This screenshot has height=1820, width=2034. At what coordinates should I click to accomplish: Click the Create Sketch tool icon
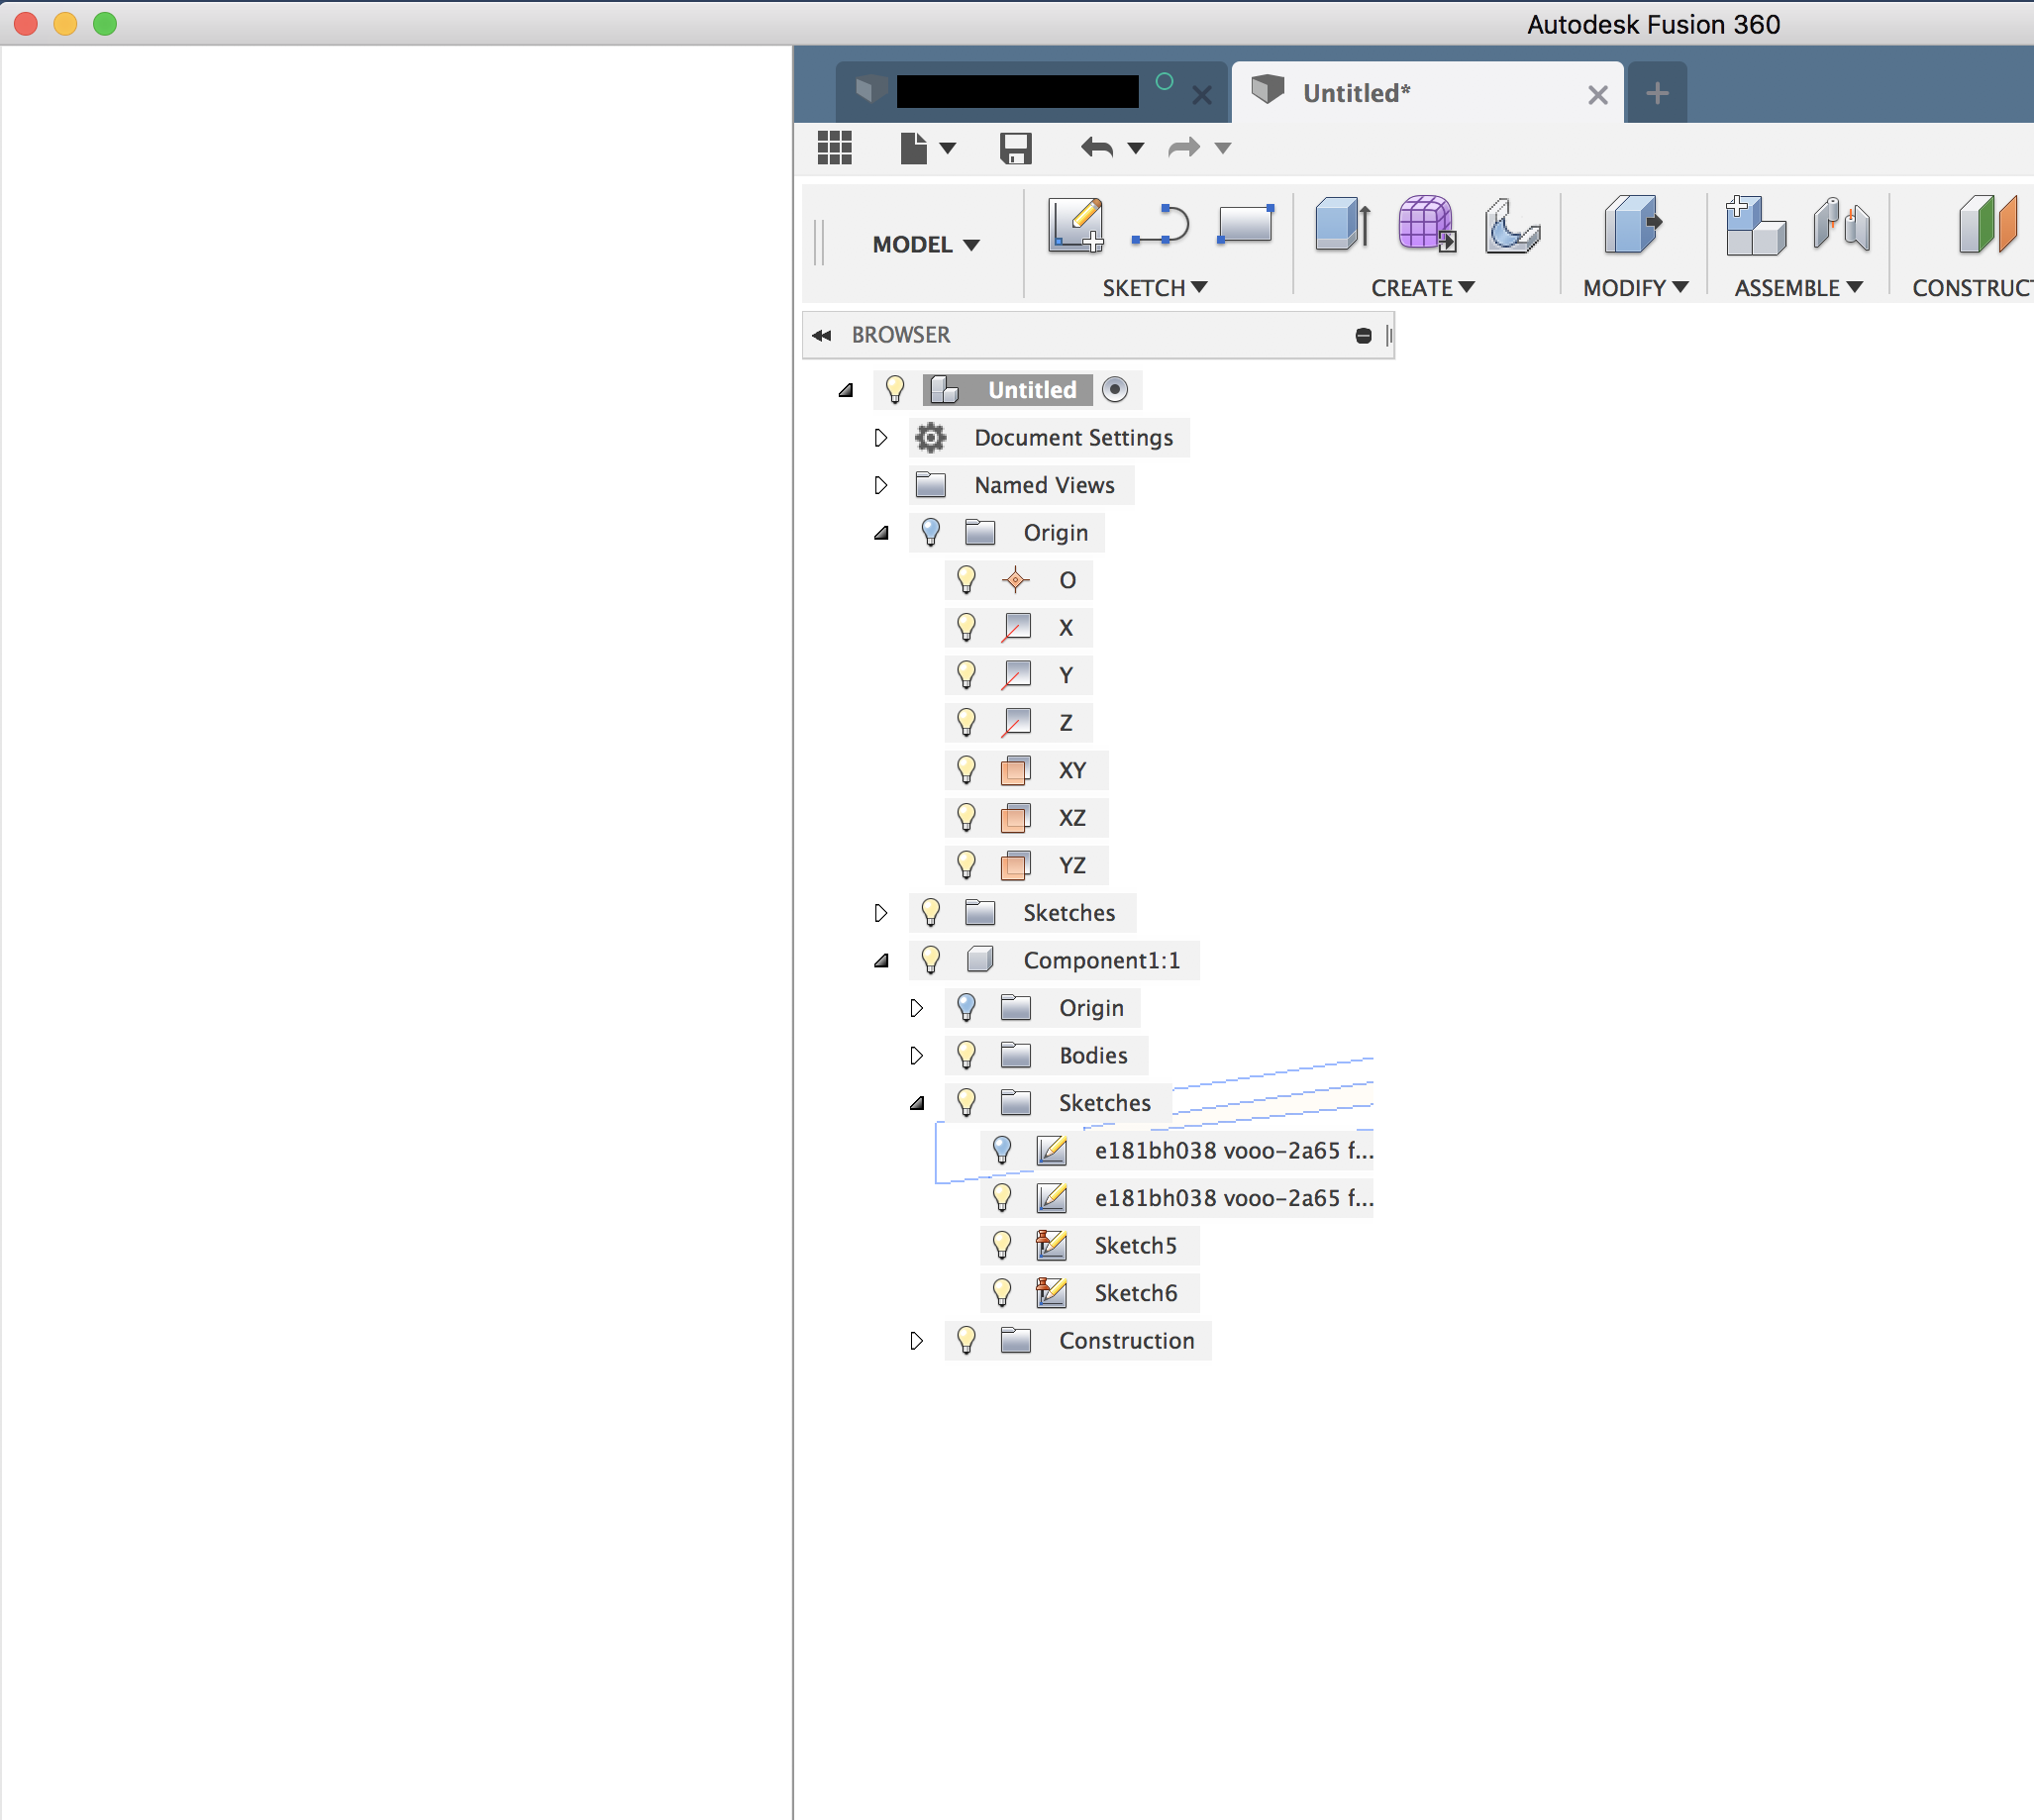(1075, 225)
